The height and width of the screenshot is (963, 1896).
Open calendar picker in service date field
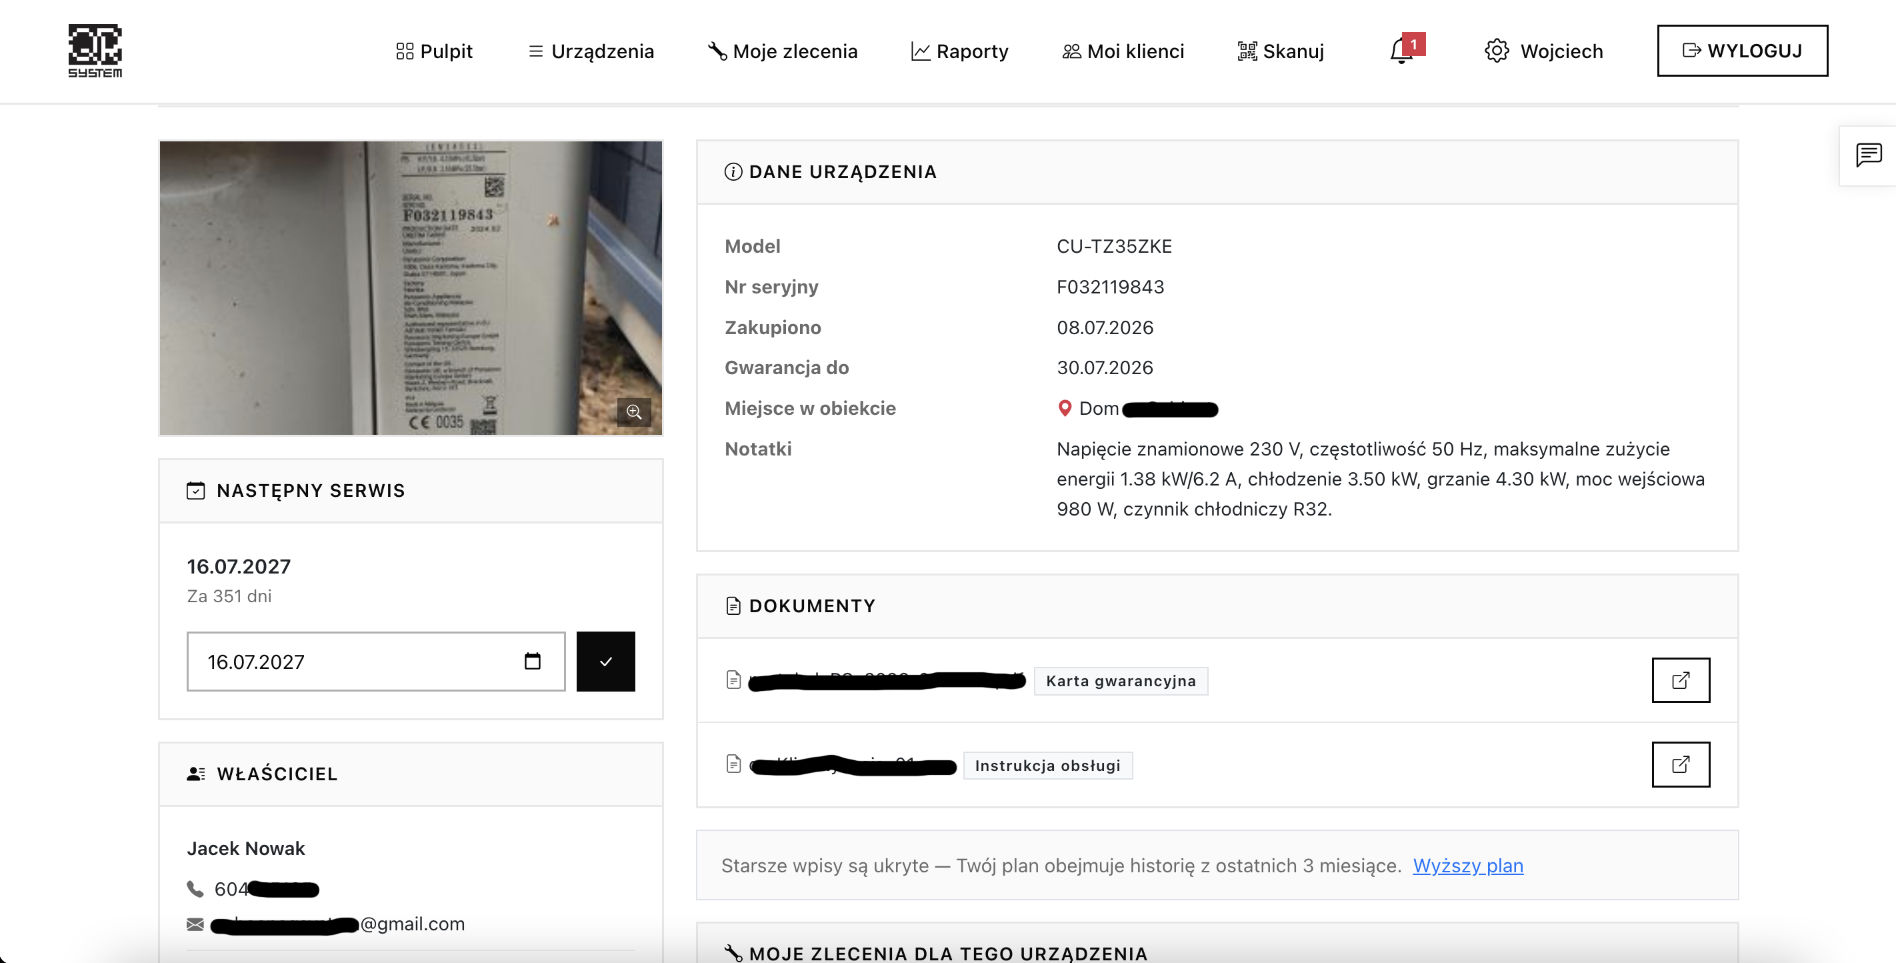coord(533,661)
